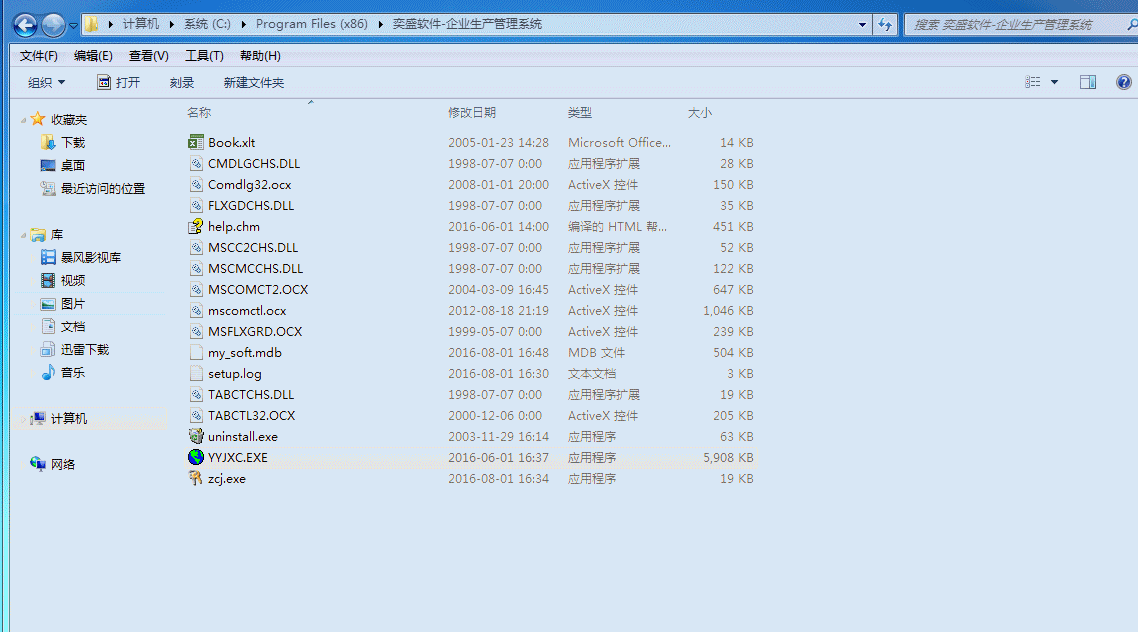Select the TABCTL32.OCX file name
Viewport: 1138px width, 632px height.
click(x=251, y=416)
